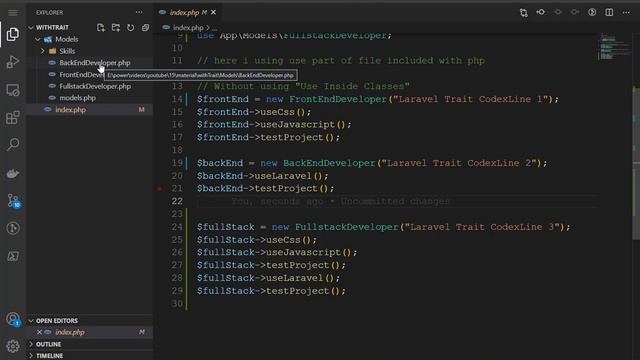Select index.php in the file tree
The height and width of the screenshot is (360, 640).
pyautogui.click(x=70, y=110)
